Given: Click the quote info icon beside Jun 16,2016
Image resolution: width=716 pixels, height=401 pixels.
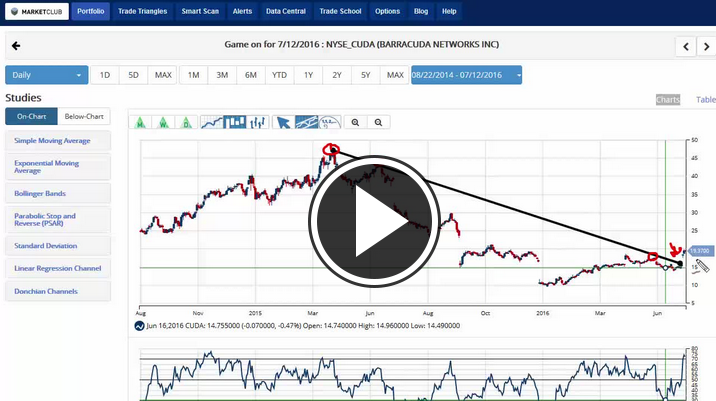Looking at the screenshot, I should (x=140, y=326).
